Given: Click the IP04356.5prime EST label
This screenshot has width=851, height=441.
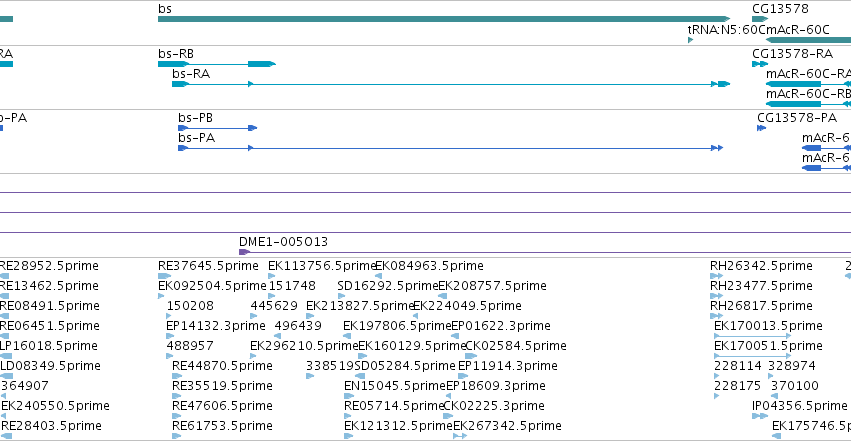Looking at the screenshot, I should tap(799, 406).
